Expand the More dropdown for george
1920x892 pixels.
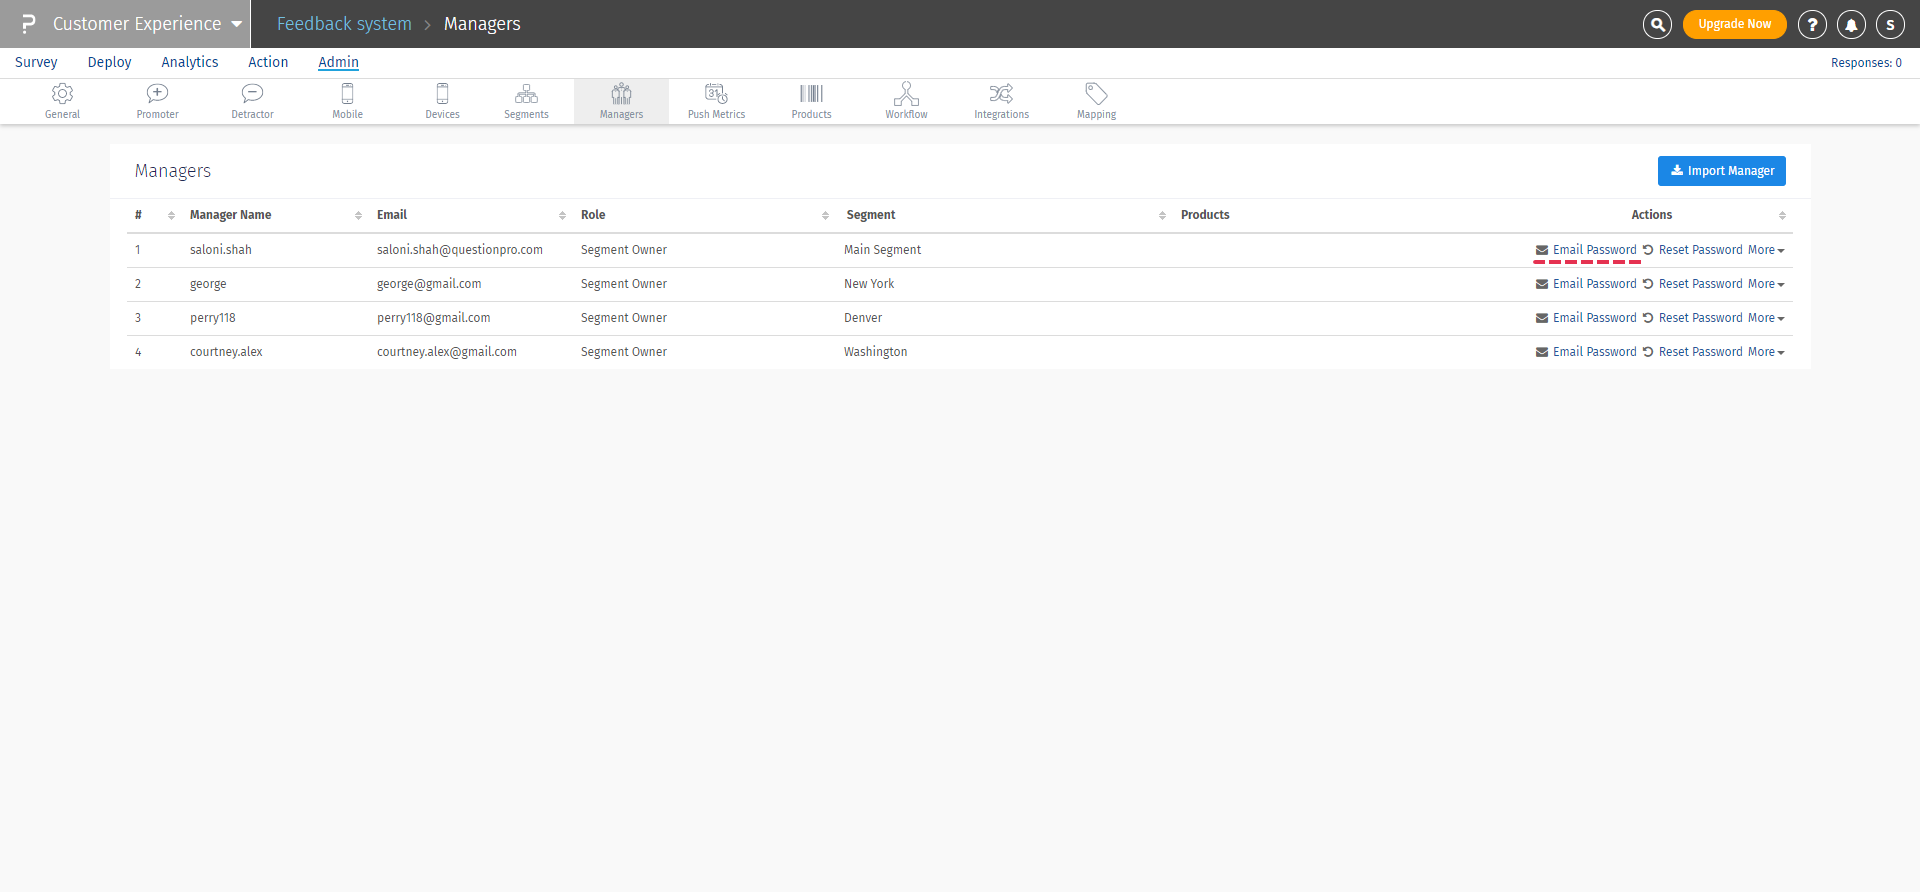coord(1766,284)
